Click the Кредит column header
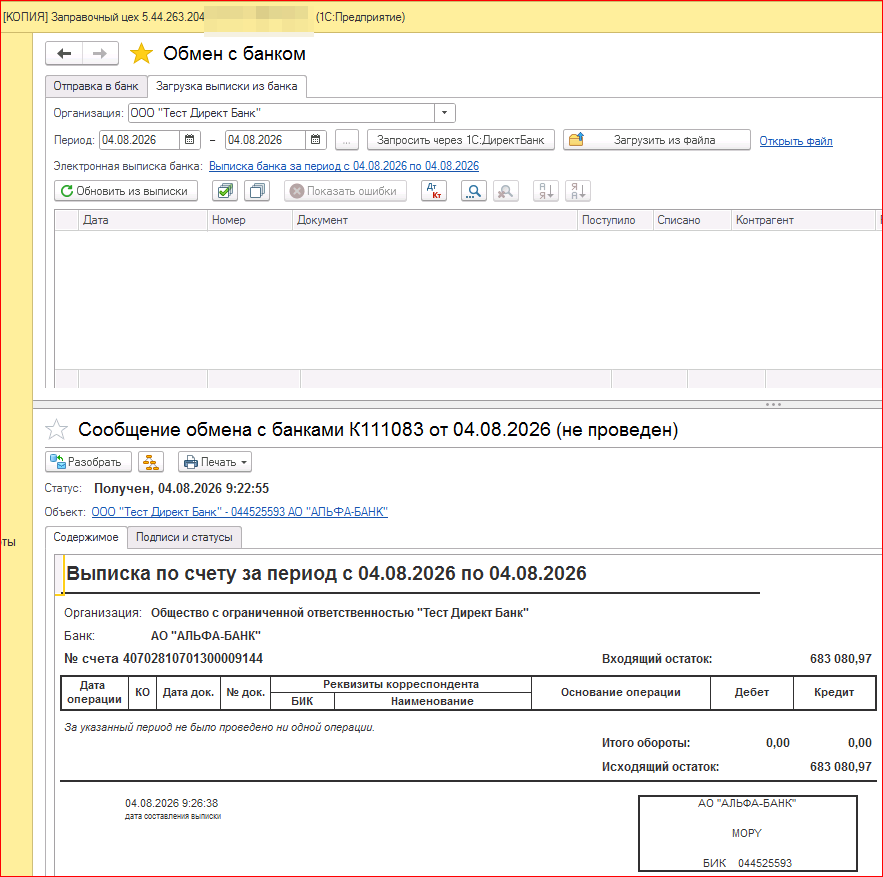This screenshot has height=877, width=883. pyautogui.click(x=834, y=693)
